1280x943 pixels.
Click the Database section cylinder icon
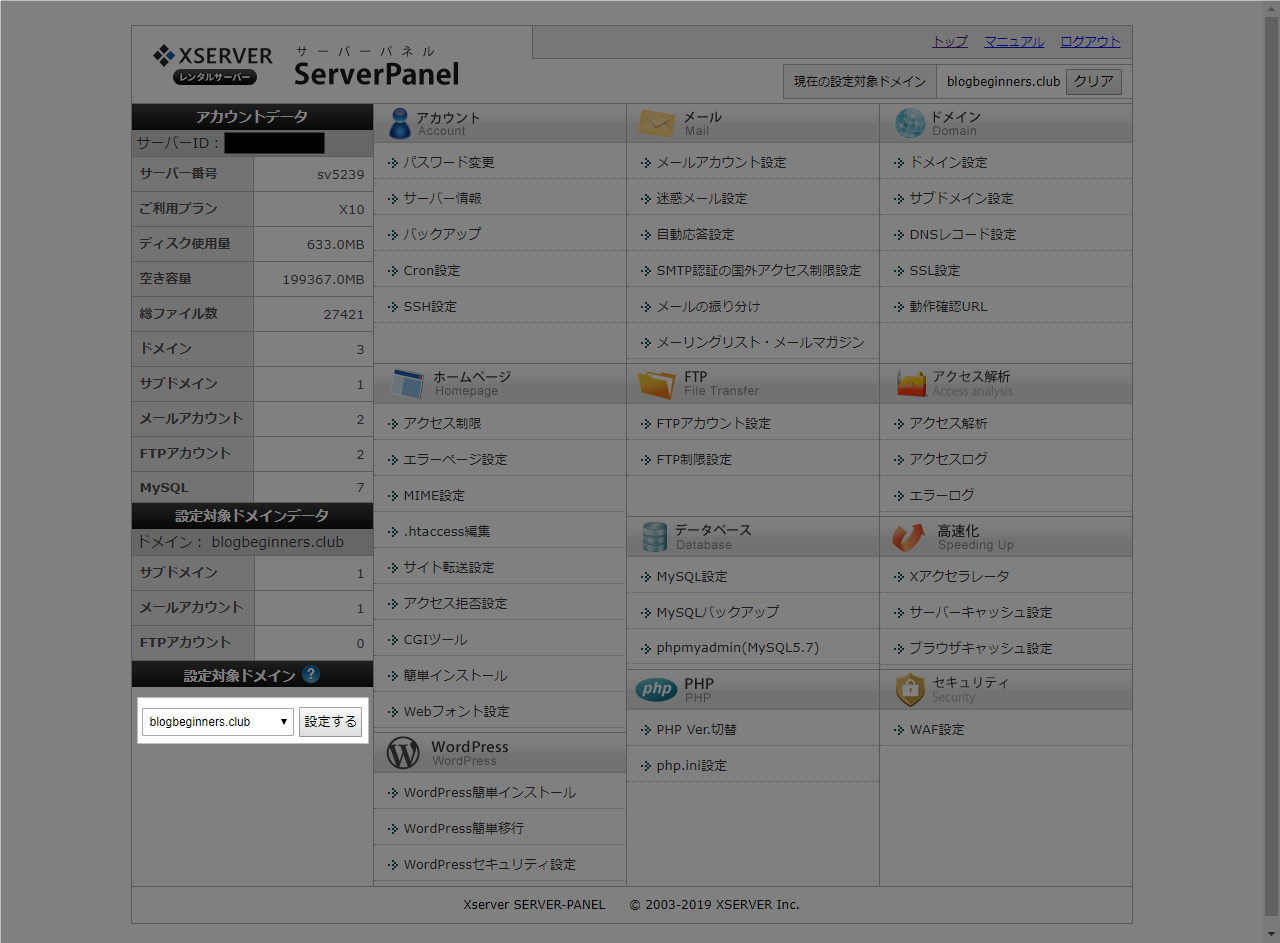[x=655, y=537]
